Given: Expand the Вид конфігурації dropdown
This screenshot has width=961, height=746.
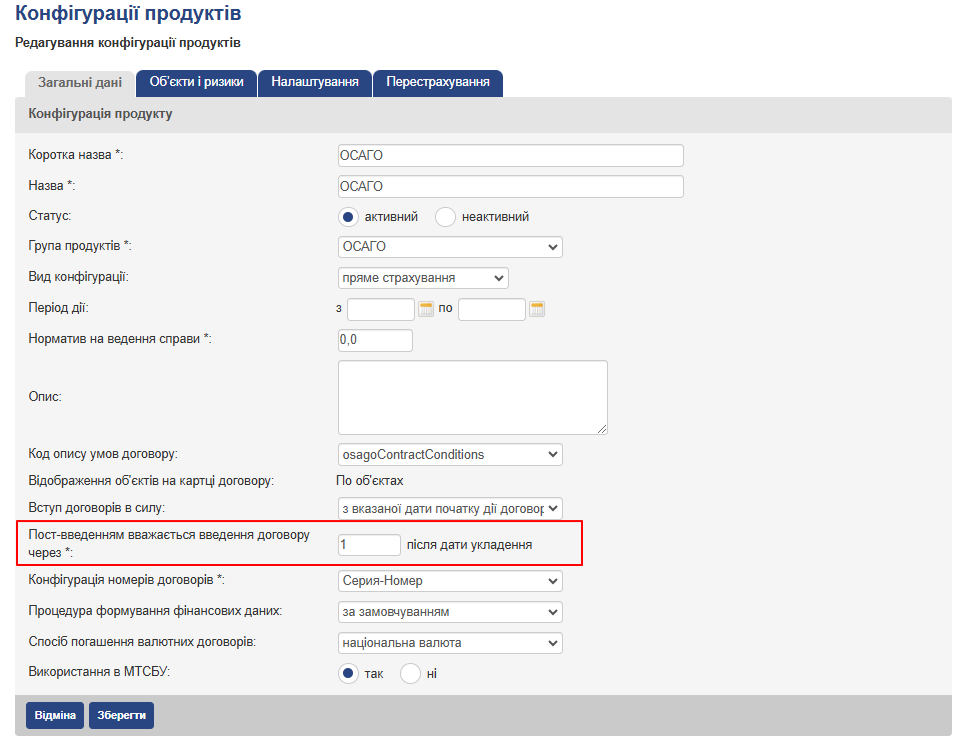Looking at the screenshot, I should (x=423, y=278).
